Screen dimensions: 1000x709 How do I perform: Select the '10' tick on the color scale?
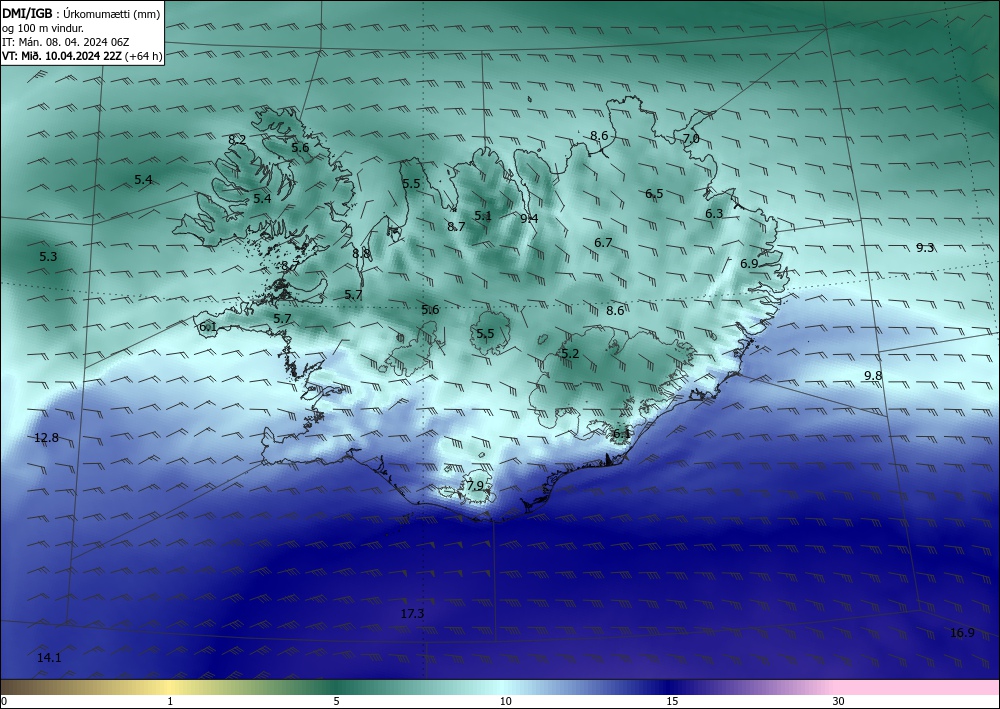pyautogui.click(x=506, y=701)
